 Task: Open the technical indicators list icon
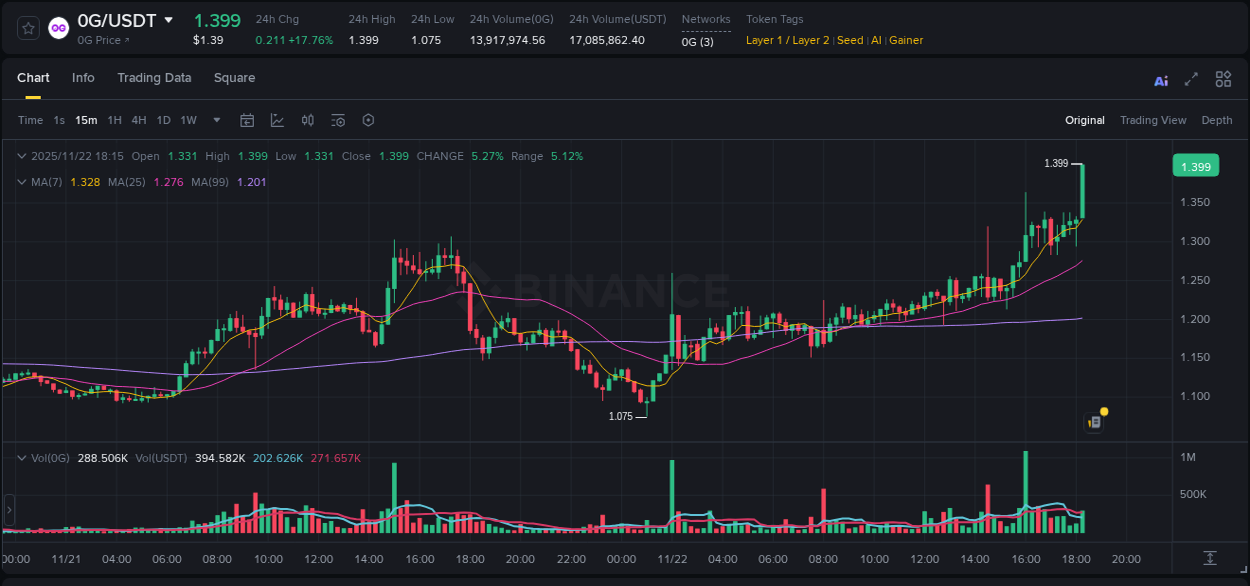(337, 120)
